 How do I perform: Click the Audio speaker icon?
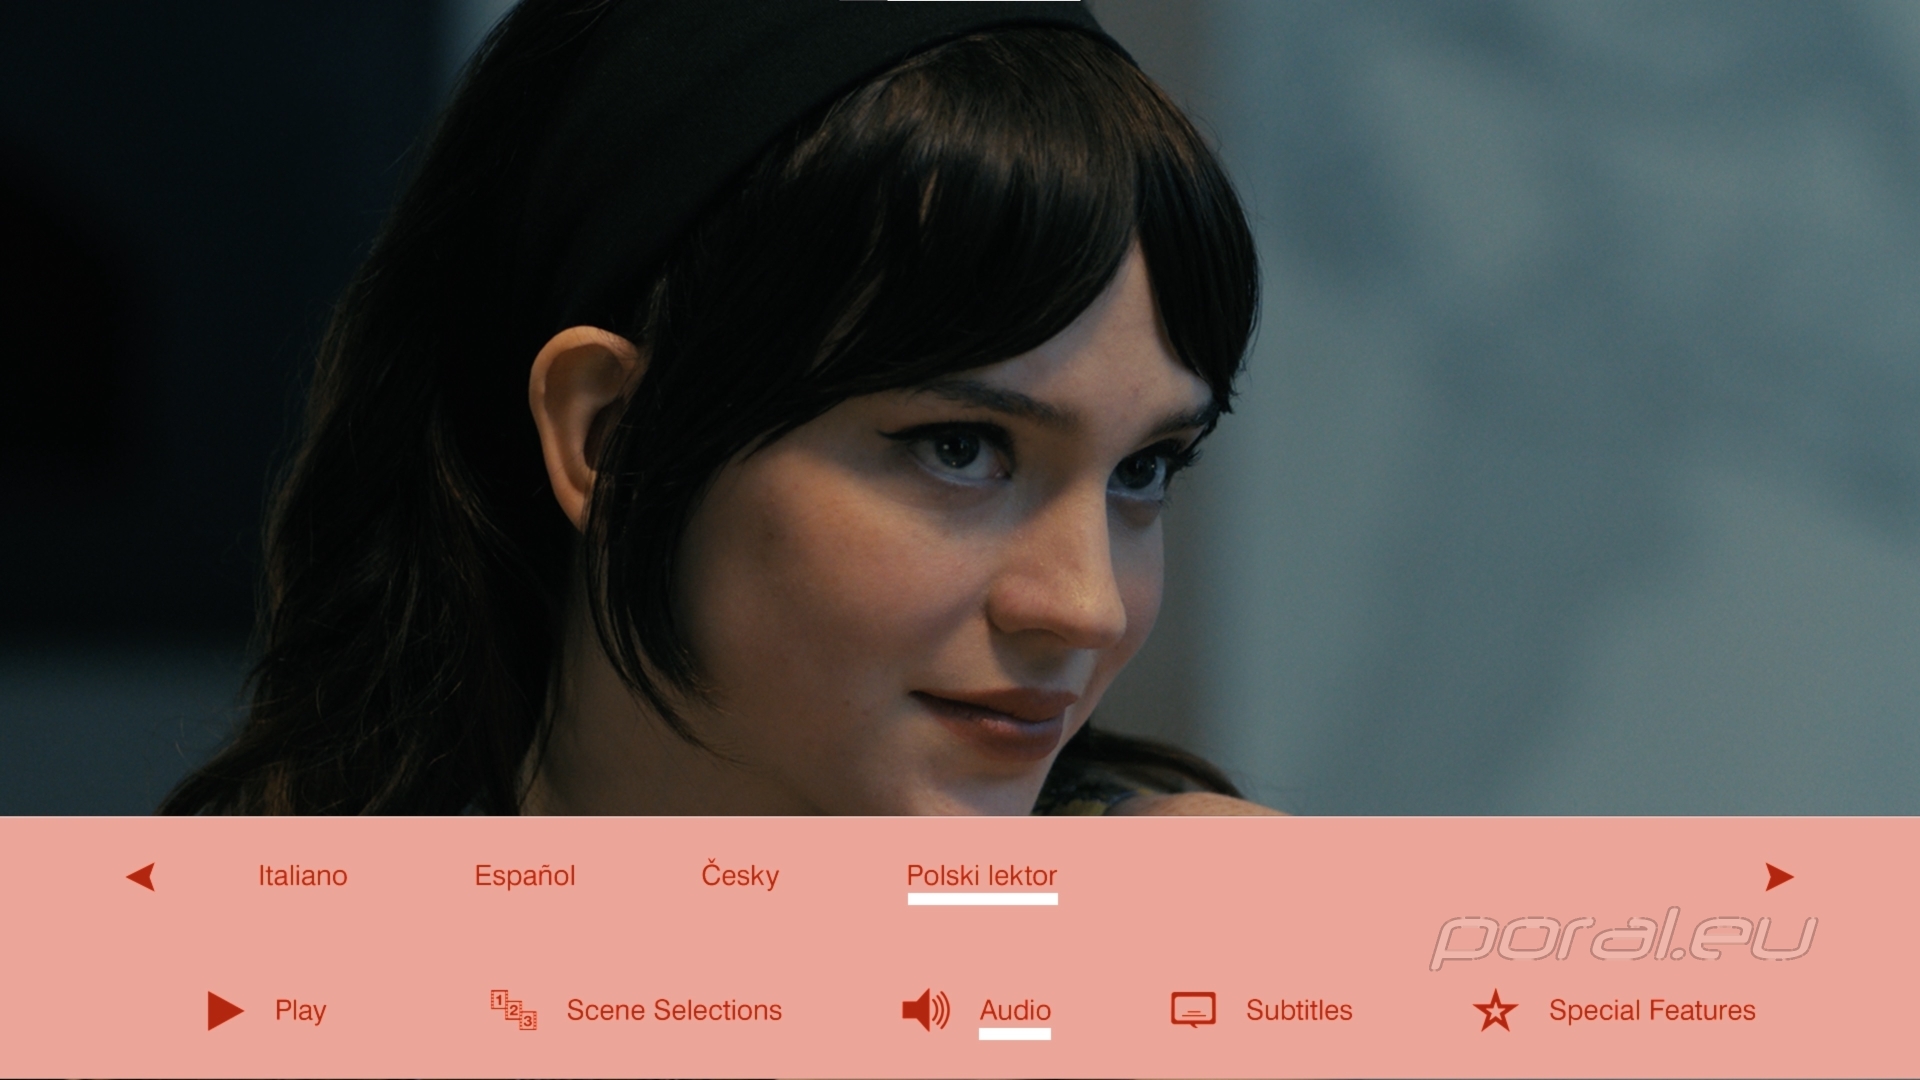[926, 1010]
